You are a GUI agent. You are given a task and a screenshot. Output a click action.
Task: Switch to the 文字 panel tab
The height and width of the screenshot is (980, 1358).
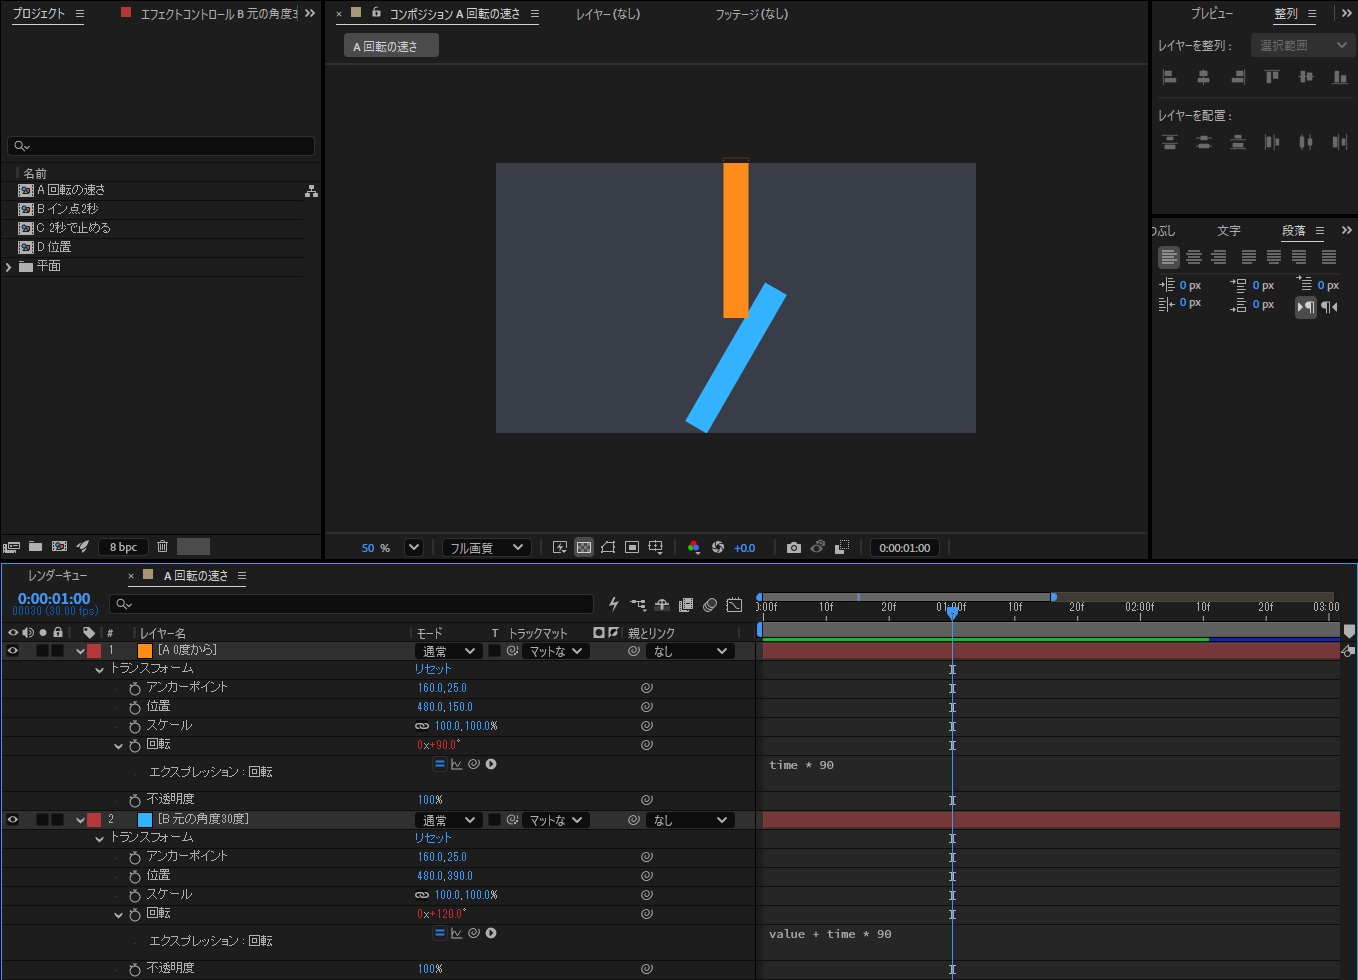tap(1229, 231)
